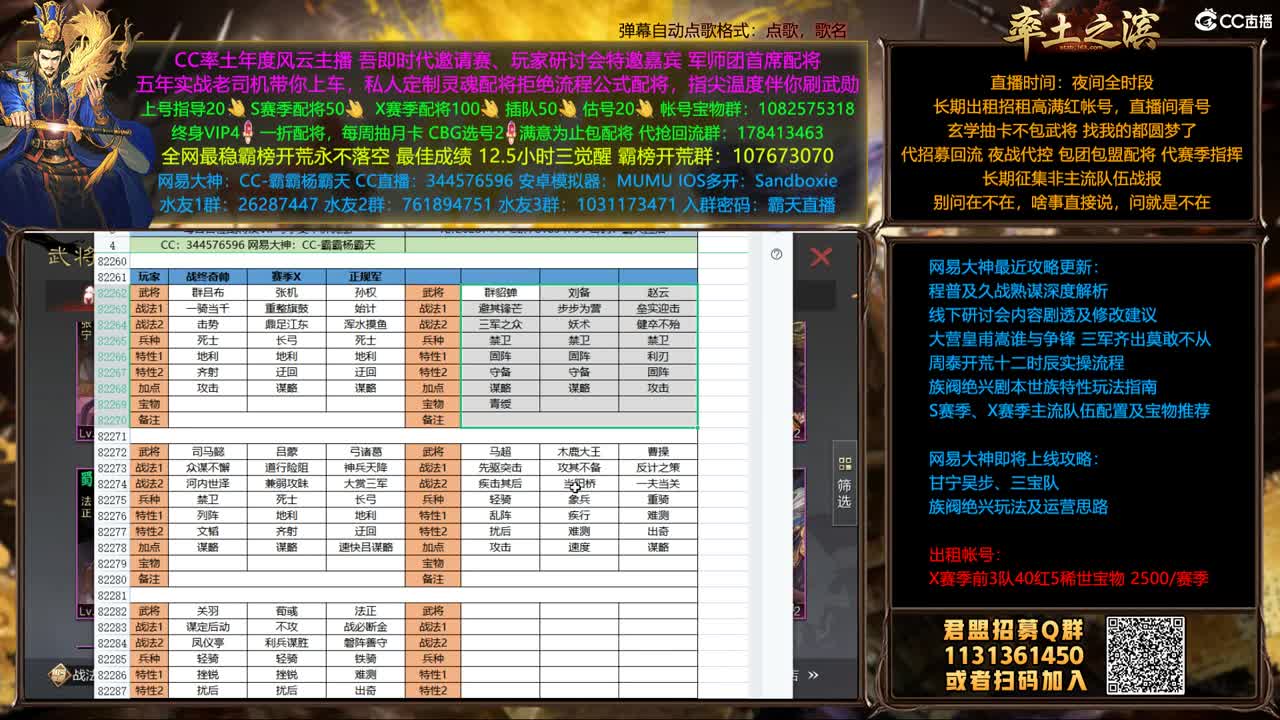Click the 战法 icon at bottom left
This screenshot has height=720, width=1280.
[x=61, y=676]
